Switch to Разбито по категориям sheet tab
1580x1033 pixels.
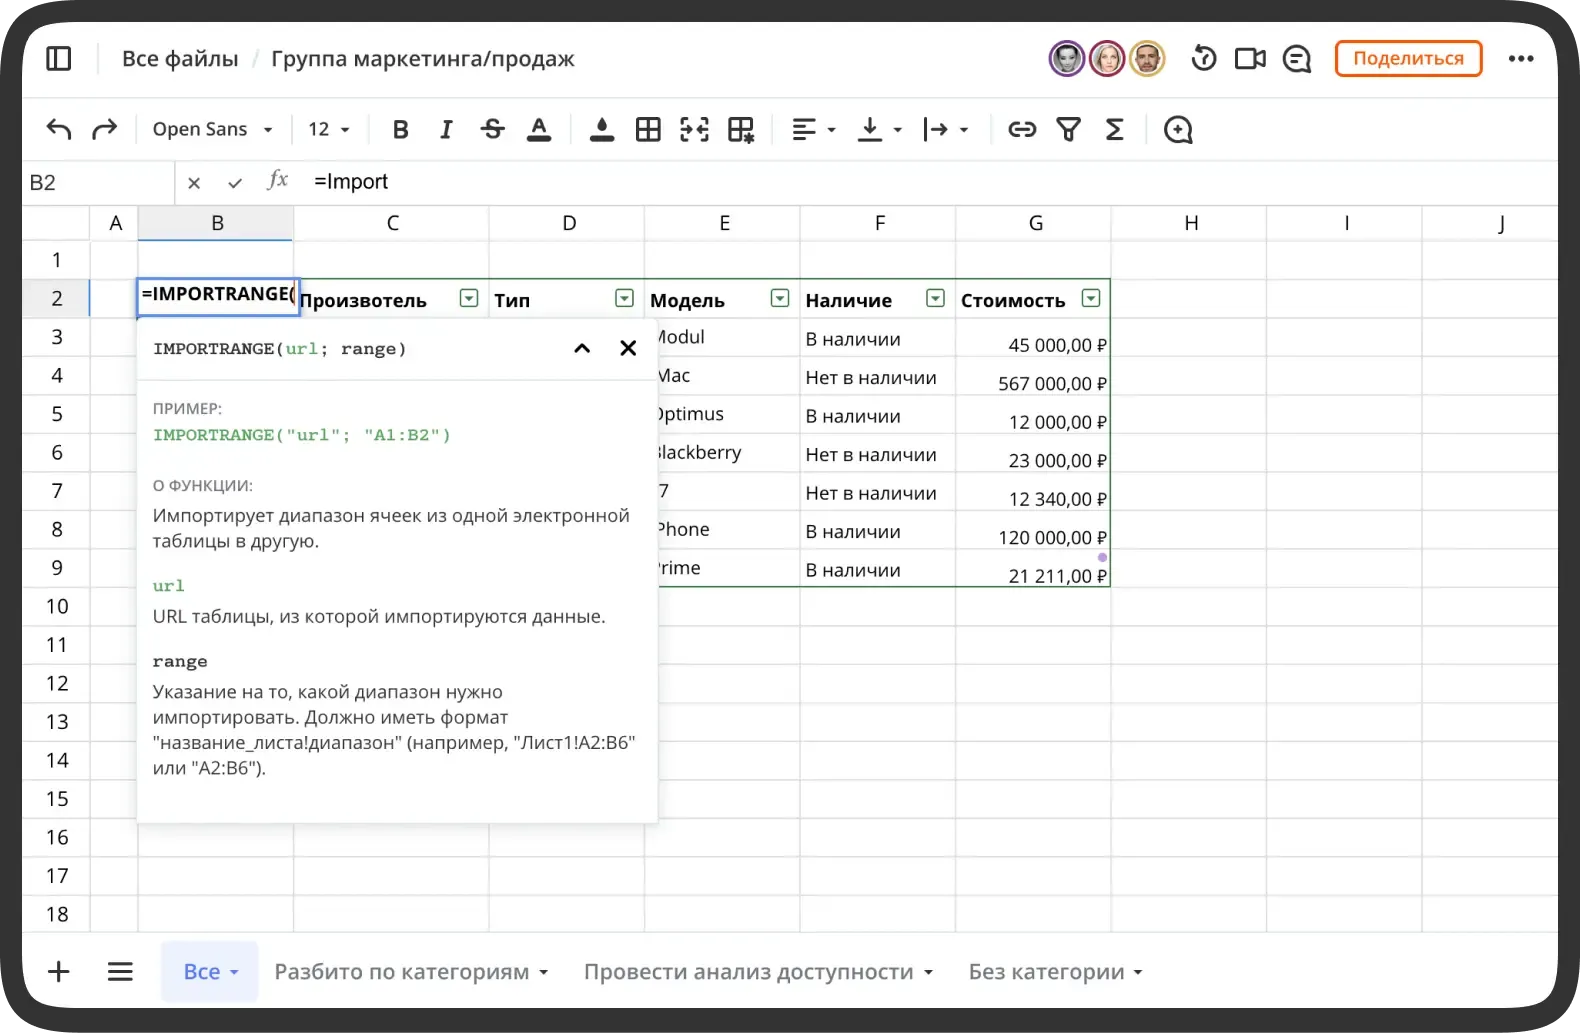coord(410,972)
